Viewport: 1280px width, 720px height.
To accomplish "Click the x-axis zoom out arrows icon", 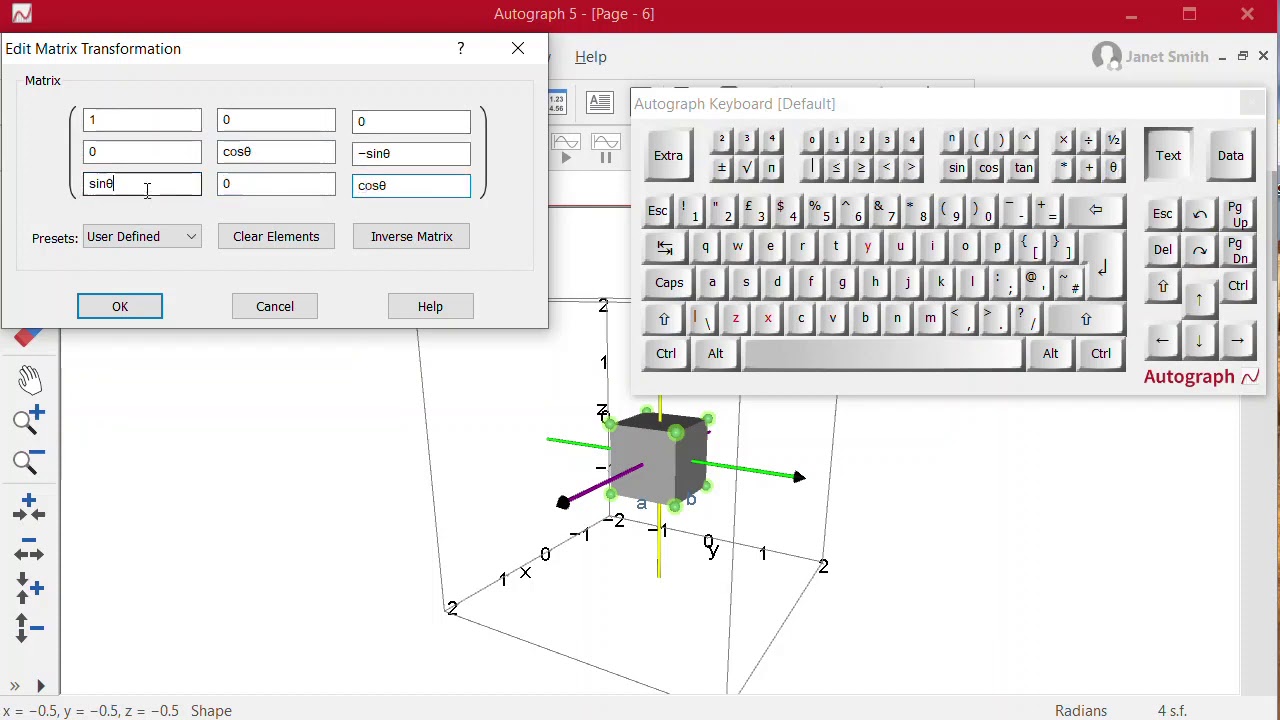I will [28, 547].
